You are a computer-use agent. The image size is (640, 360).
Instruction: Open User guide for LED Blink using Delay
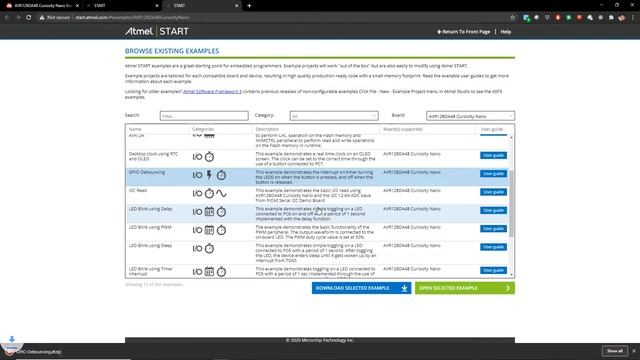click(493, 210)
